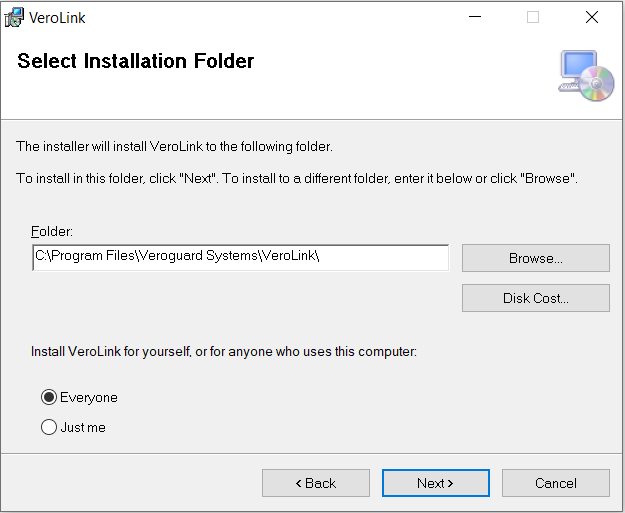The width and height of the screenshot is (625, 513).
Task: Click the 'Install VeroLink for yourself' prompt text
Action: 223,352
